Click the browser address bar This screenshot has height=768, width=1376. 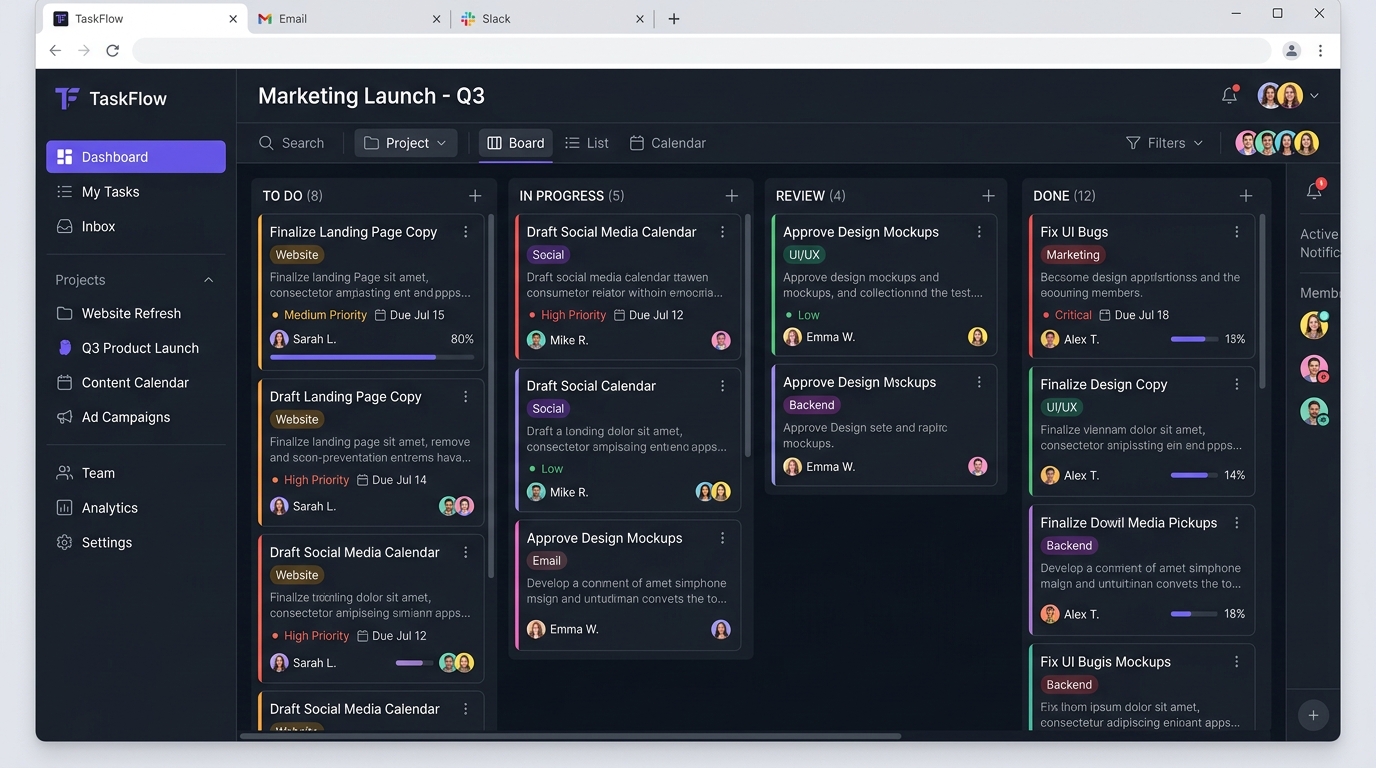[x=702, y=50]
